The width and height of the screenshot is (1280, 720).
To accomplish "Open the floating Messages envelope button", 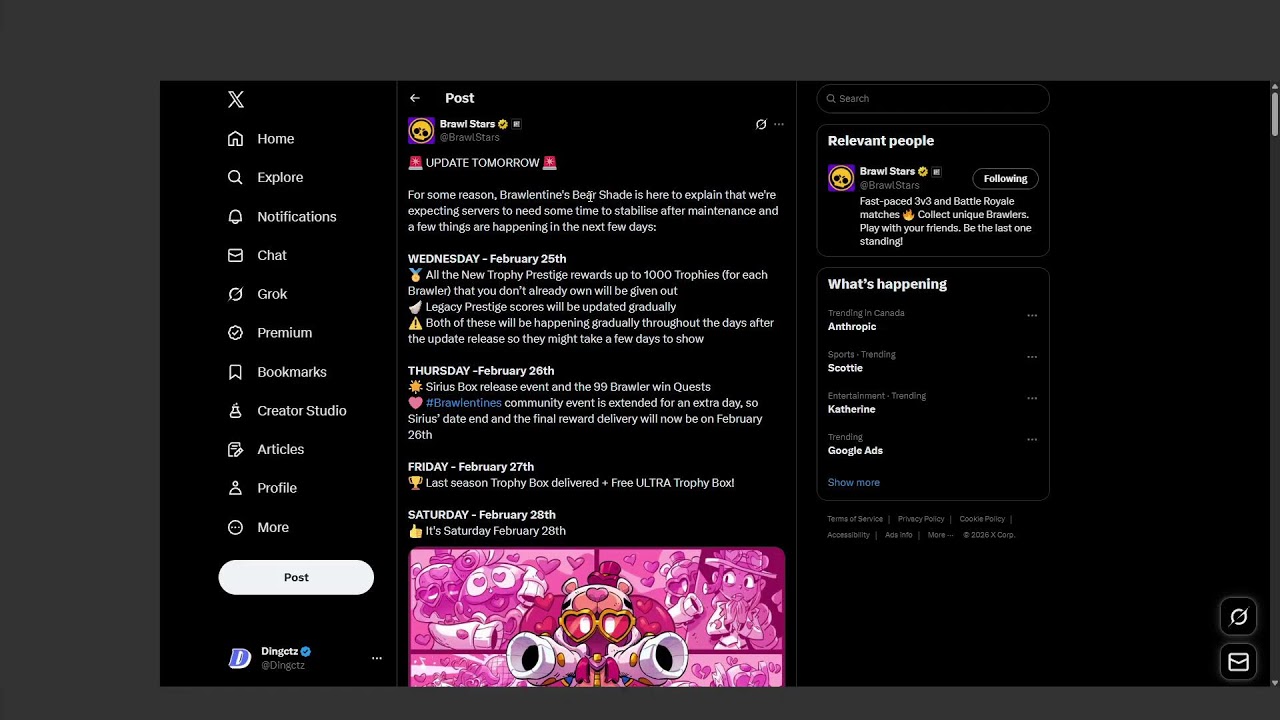I will (1238, 662).
